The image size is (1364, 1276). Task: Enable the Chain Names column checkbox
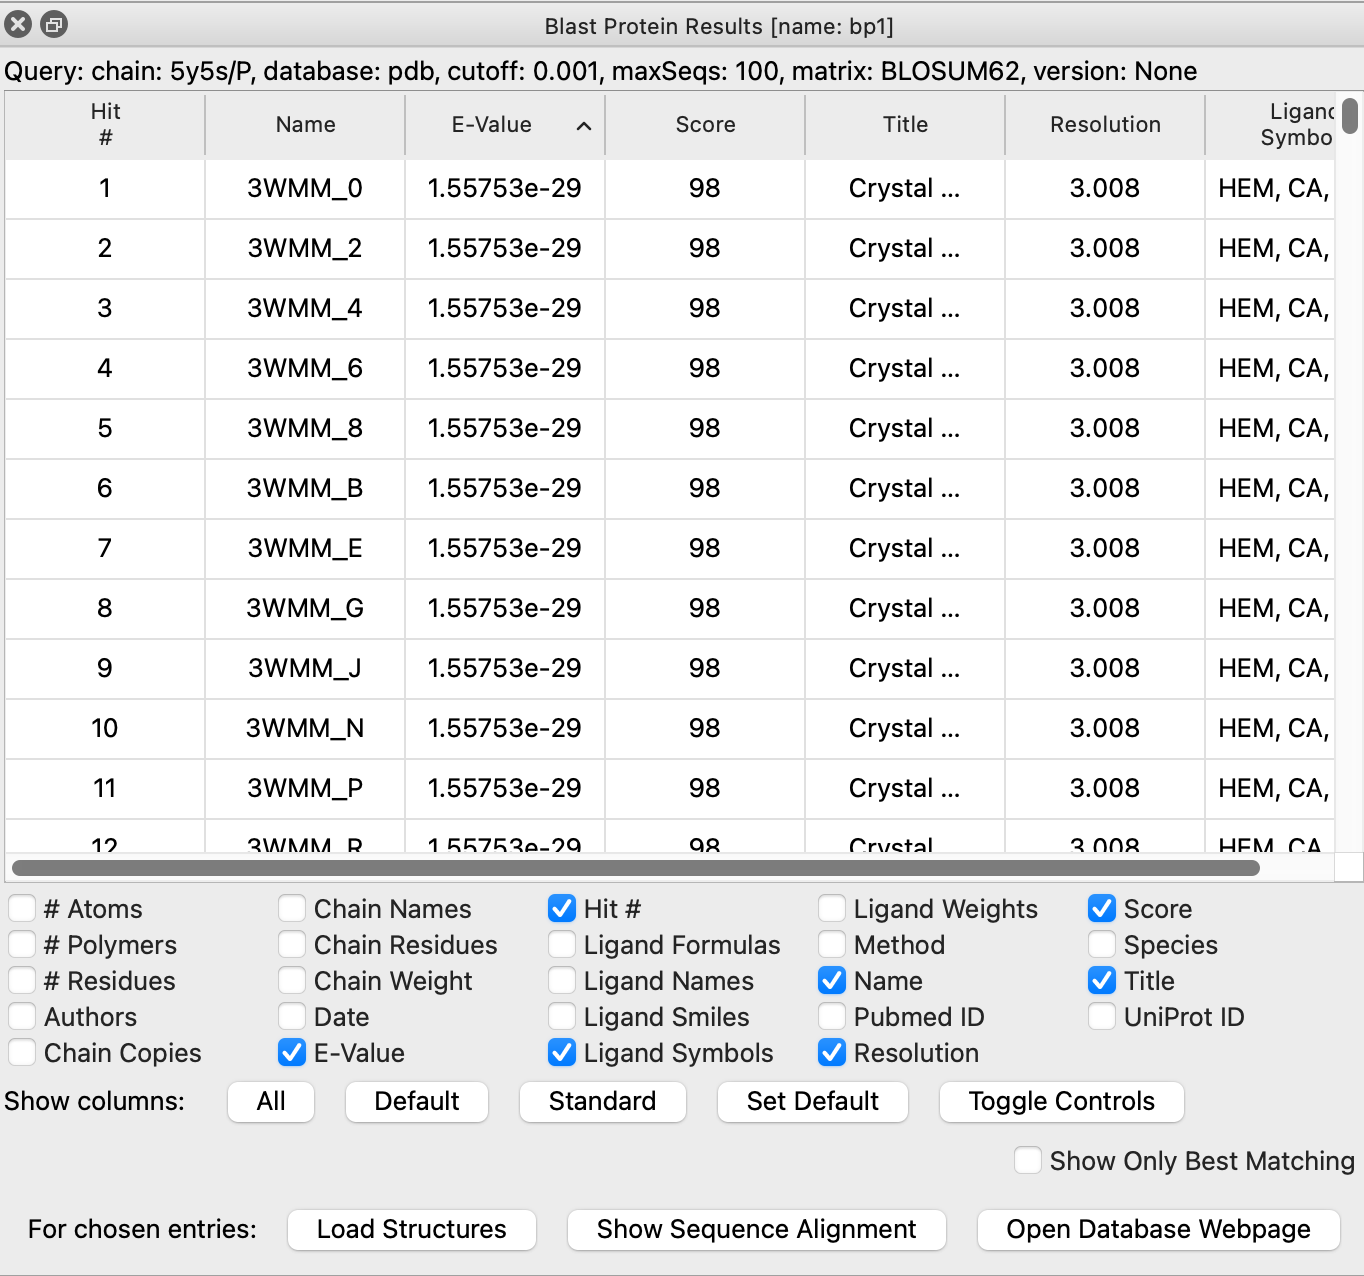(x=292, y=908)
